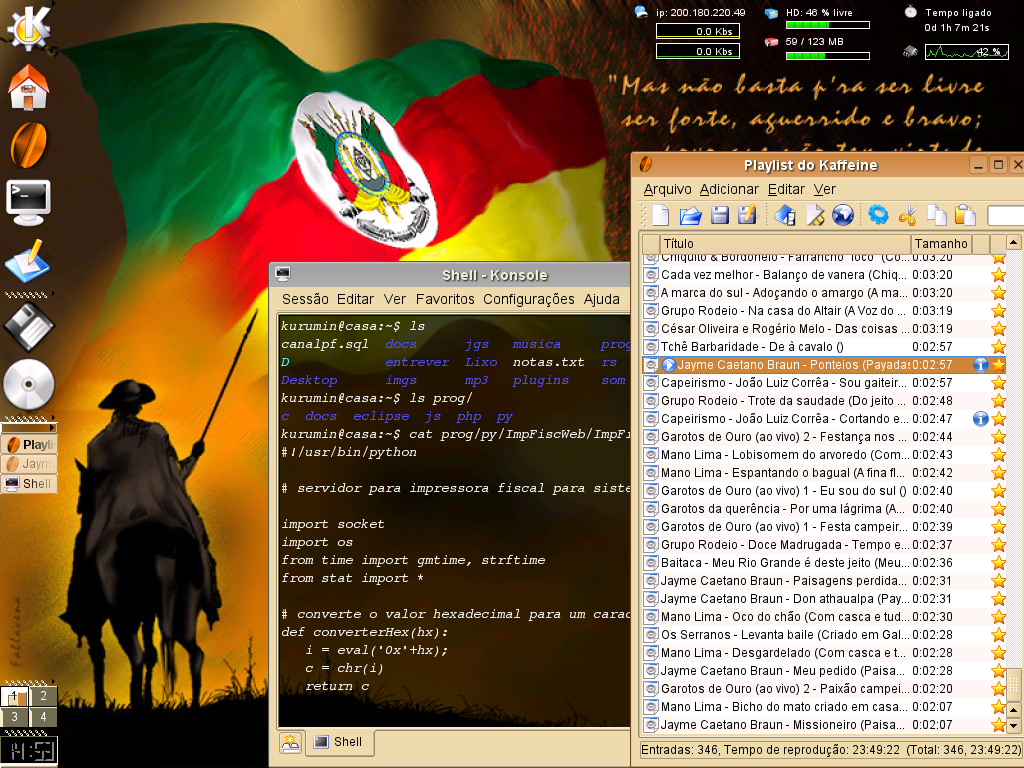The height and width of the screenshot is (768, 1024).
Task: Save the playlist with the floppy disk icon
Action: click(x=719, y=215)
